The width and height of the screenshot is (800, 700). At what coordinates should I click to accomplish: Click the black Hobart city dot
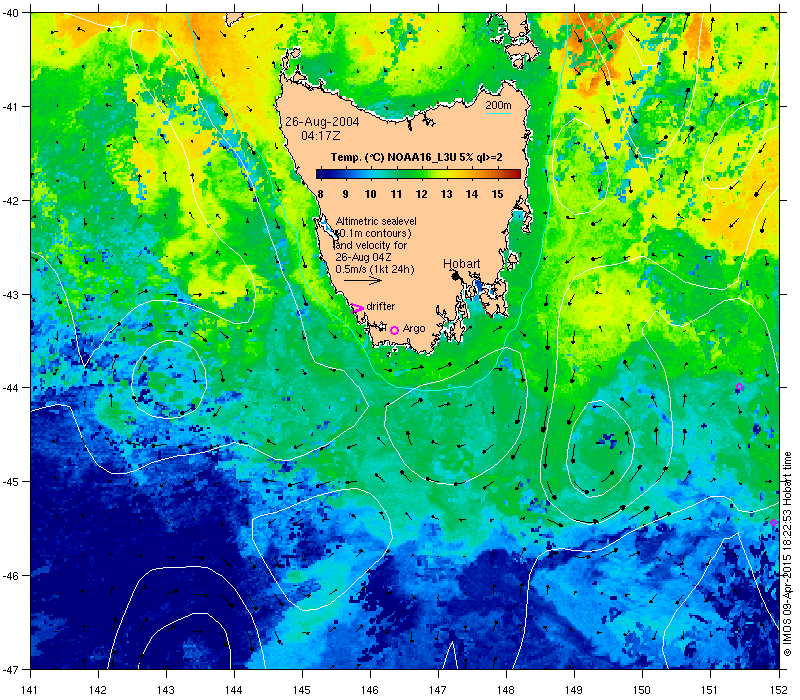pyautogui.click(x=456, y=276)
